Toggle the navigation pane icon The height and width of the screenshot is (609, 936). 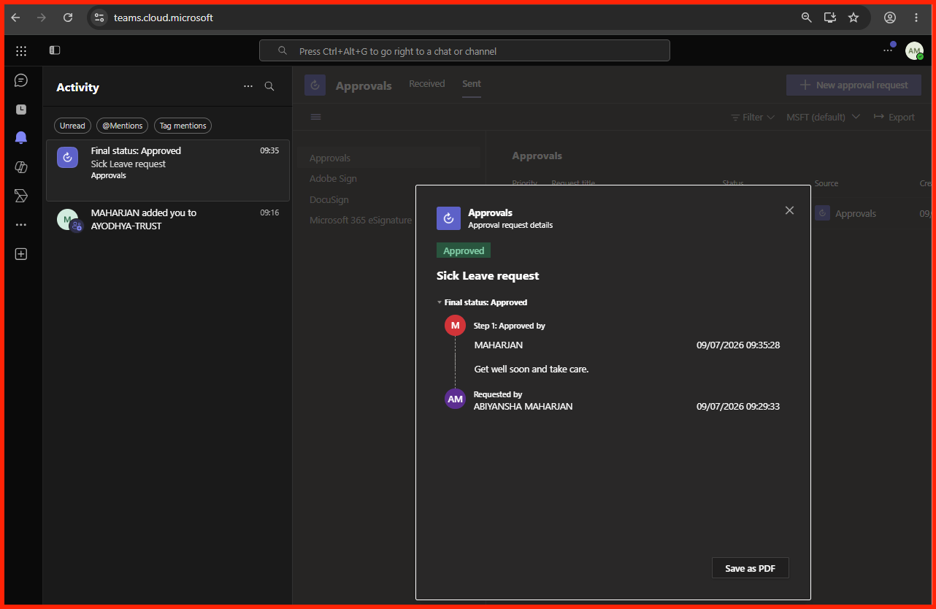55,50
